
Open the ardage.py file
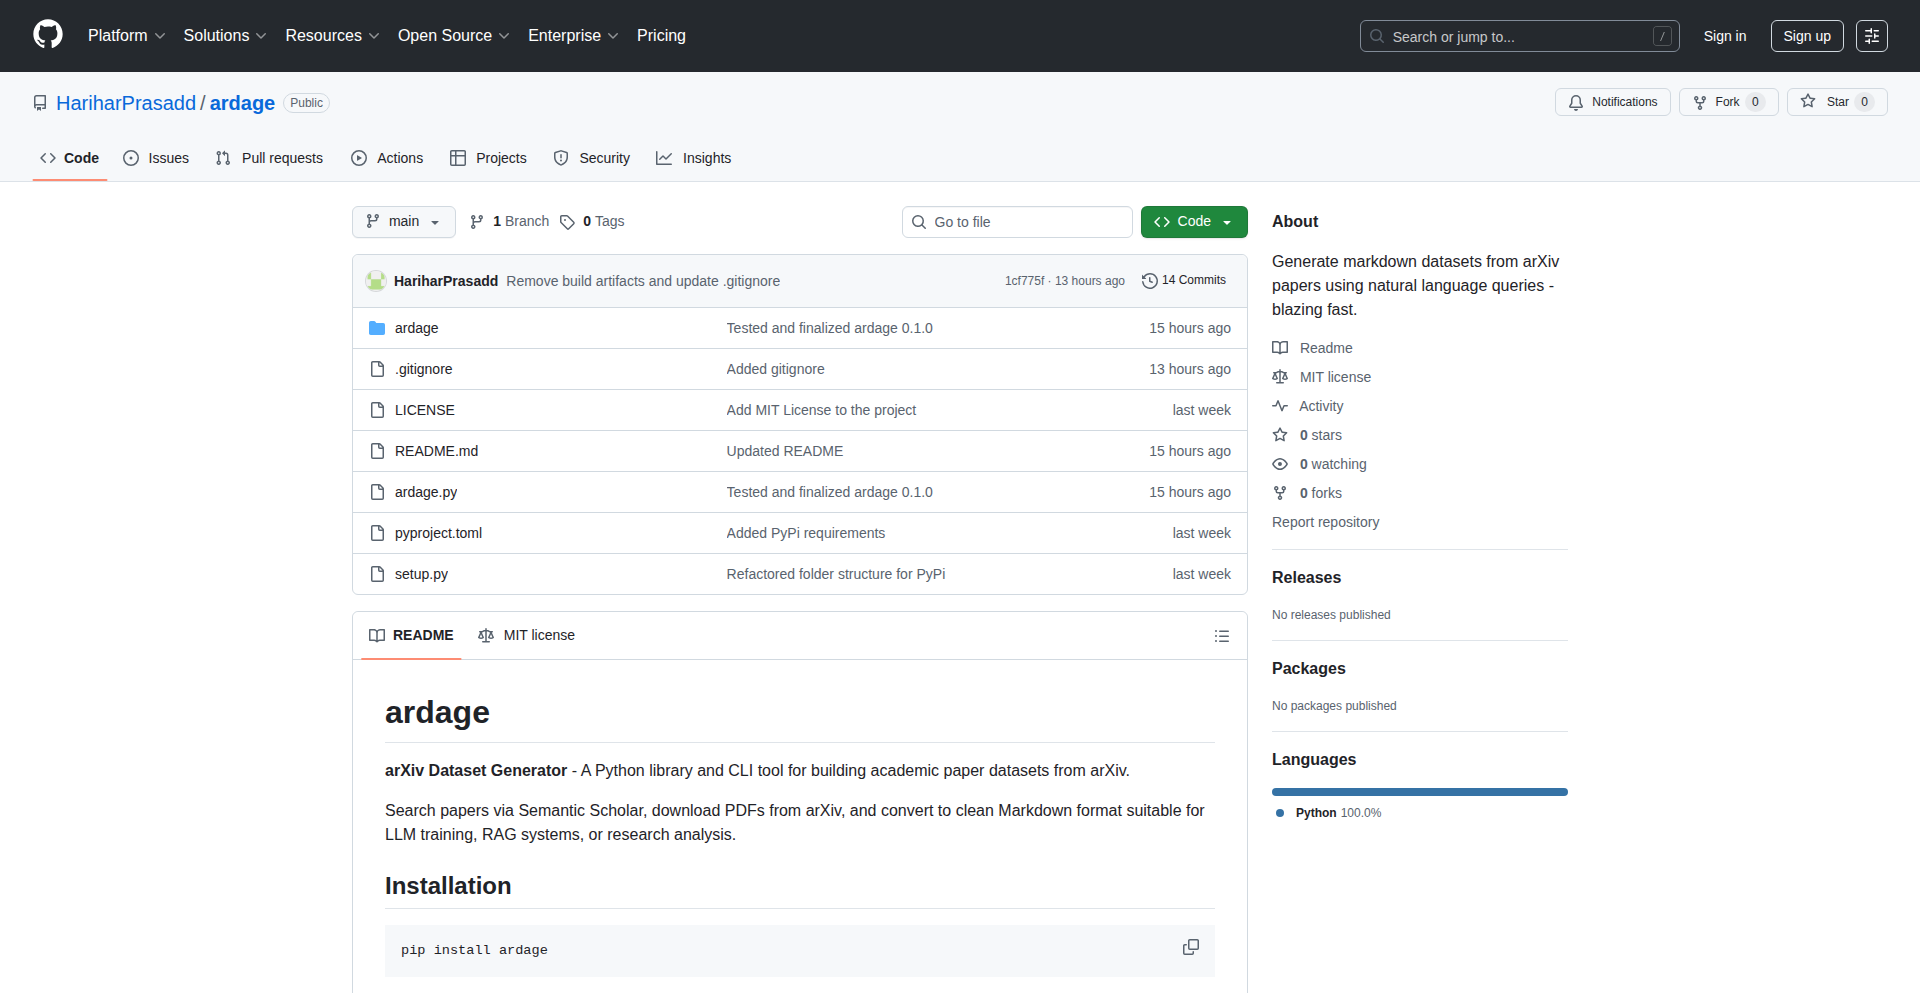425,491
